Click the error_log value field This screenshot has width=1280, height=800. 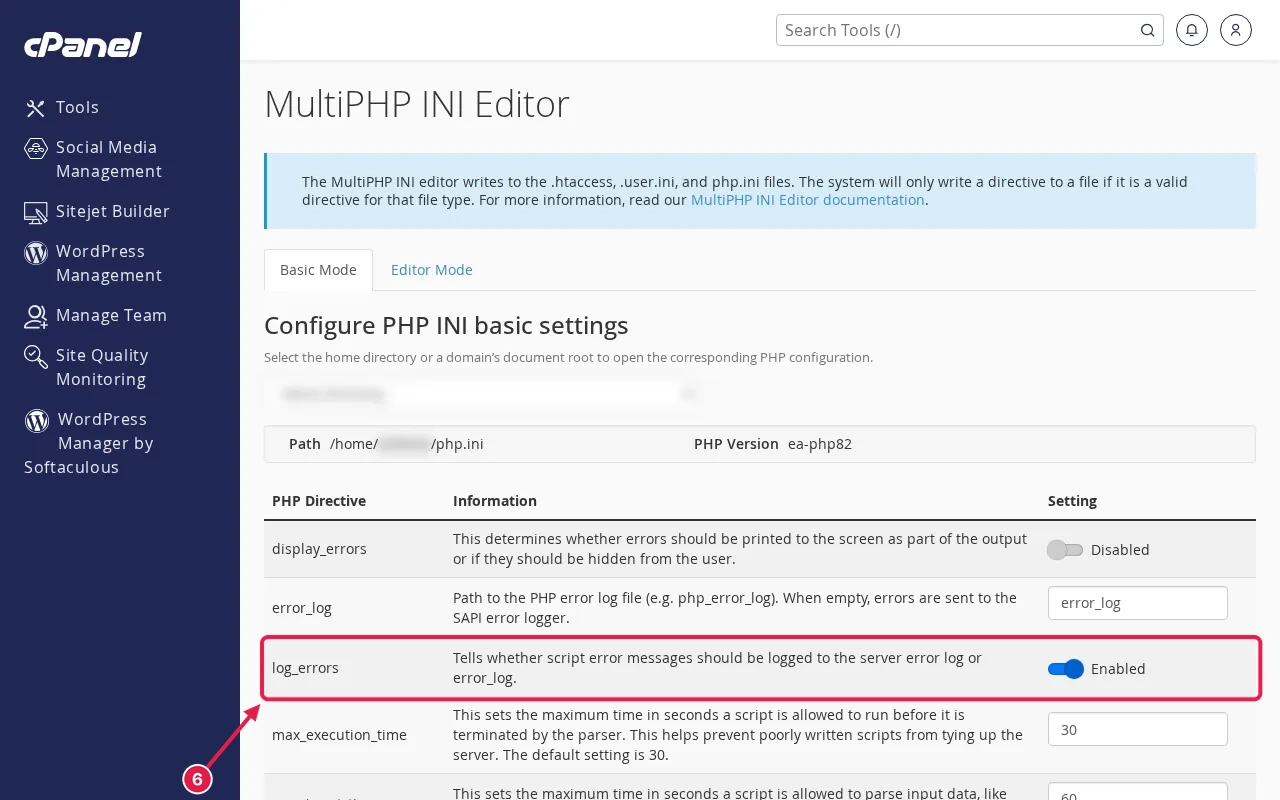coord(1138,603)
